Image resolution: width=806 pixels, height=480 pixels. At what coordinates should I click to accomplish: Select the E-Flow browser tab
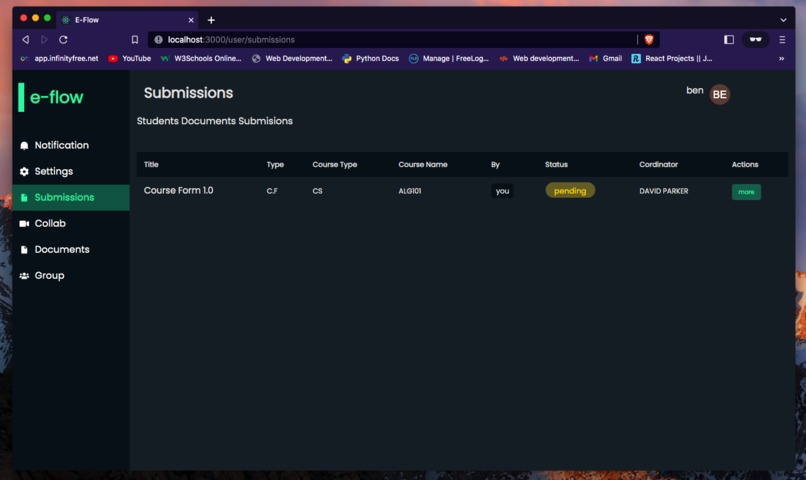[127, 20]
